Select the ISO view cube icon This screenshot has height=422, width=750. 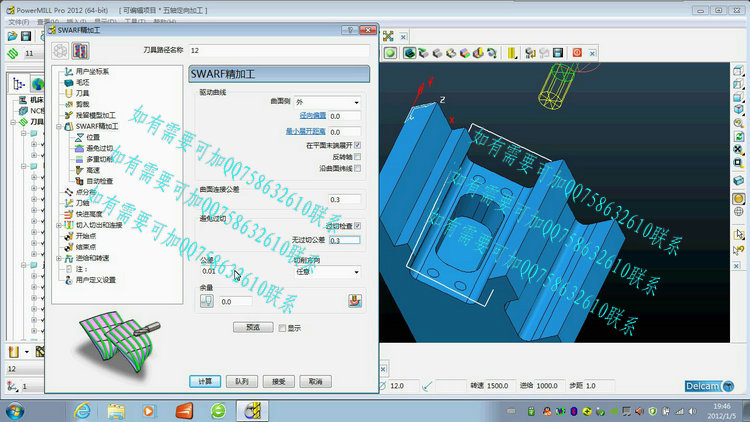tap(739, 110)
